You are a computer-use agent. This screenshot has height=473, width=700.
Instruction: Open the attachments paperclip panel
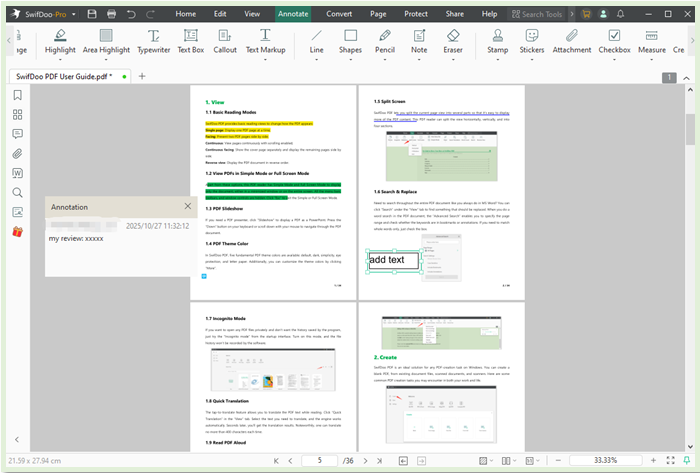(x=17, y=153)
